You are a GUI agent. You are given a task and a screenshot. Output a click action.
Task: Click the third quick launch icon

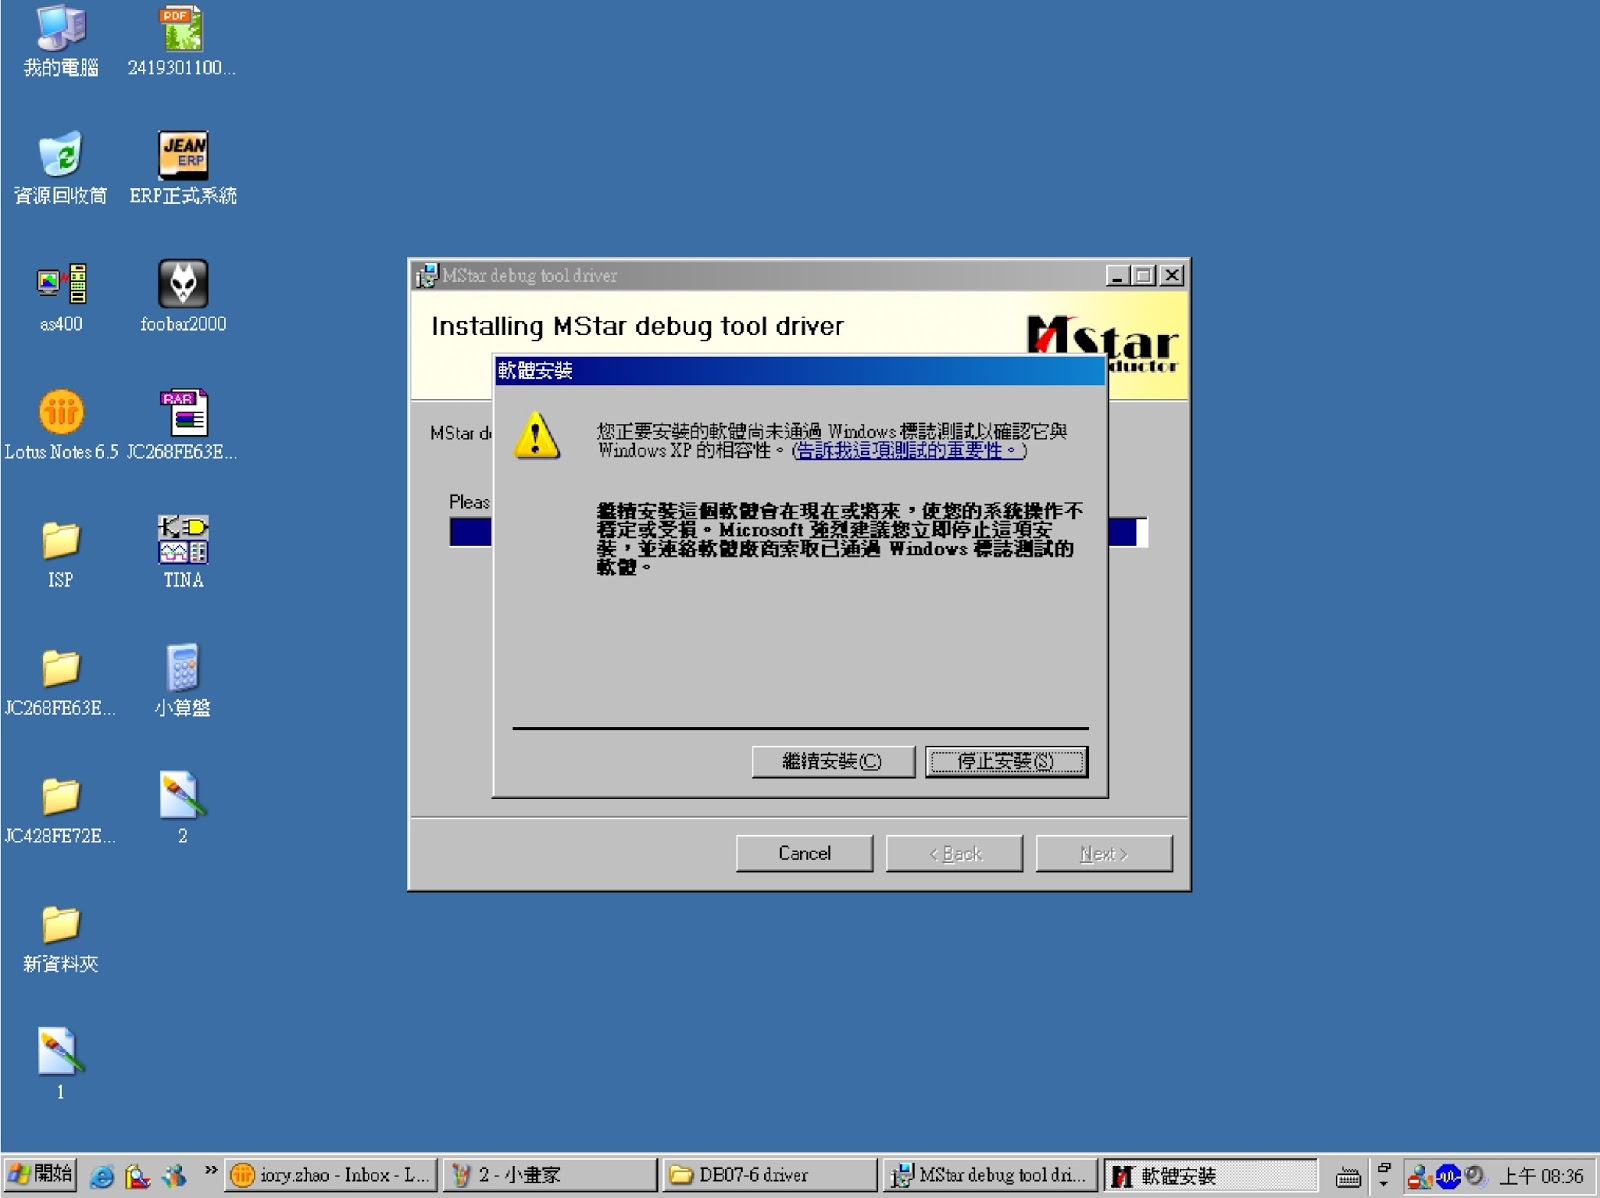(174, 1176)
